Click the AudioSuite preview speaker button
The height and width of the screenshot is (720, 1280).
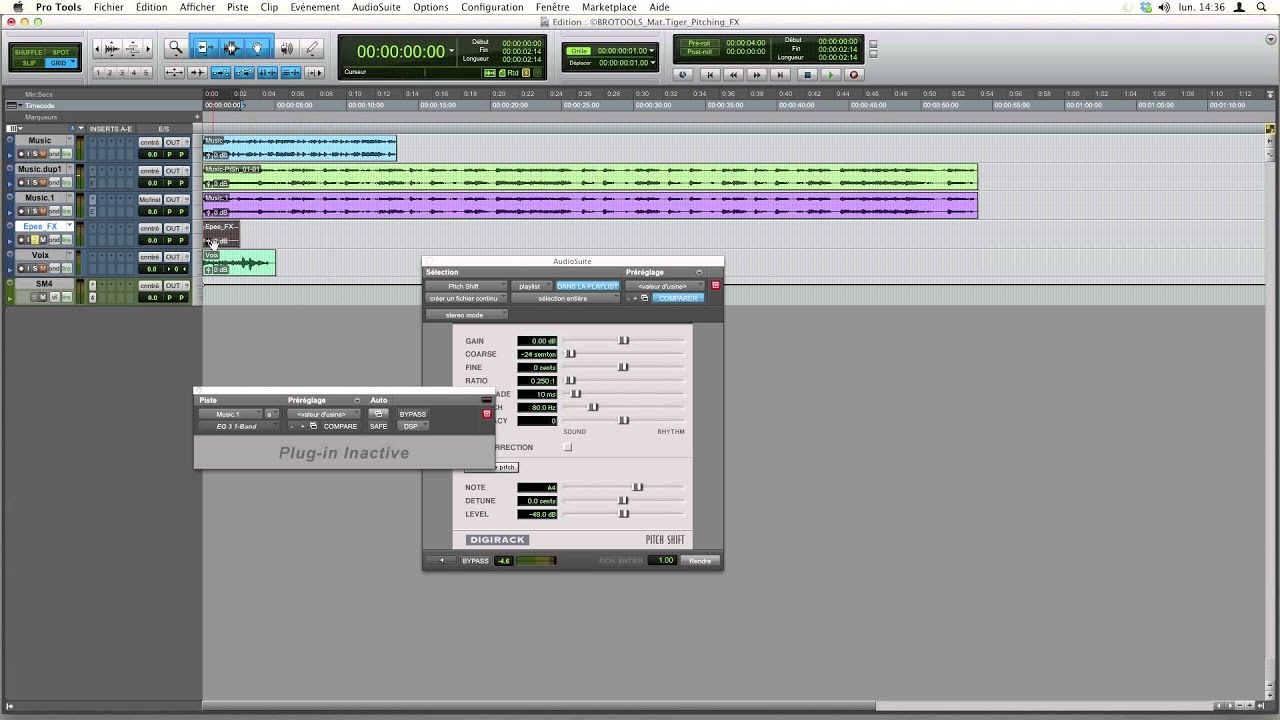point(441,560)
